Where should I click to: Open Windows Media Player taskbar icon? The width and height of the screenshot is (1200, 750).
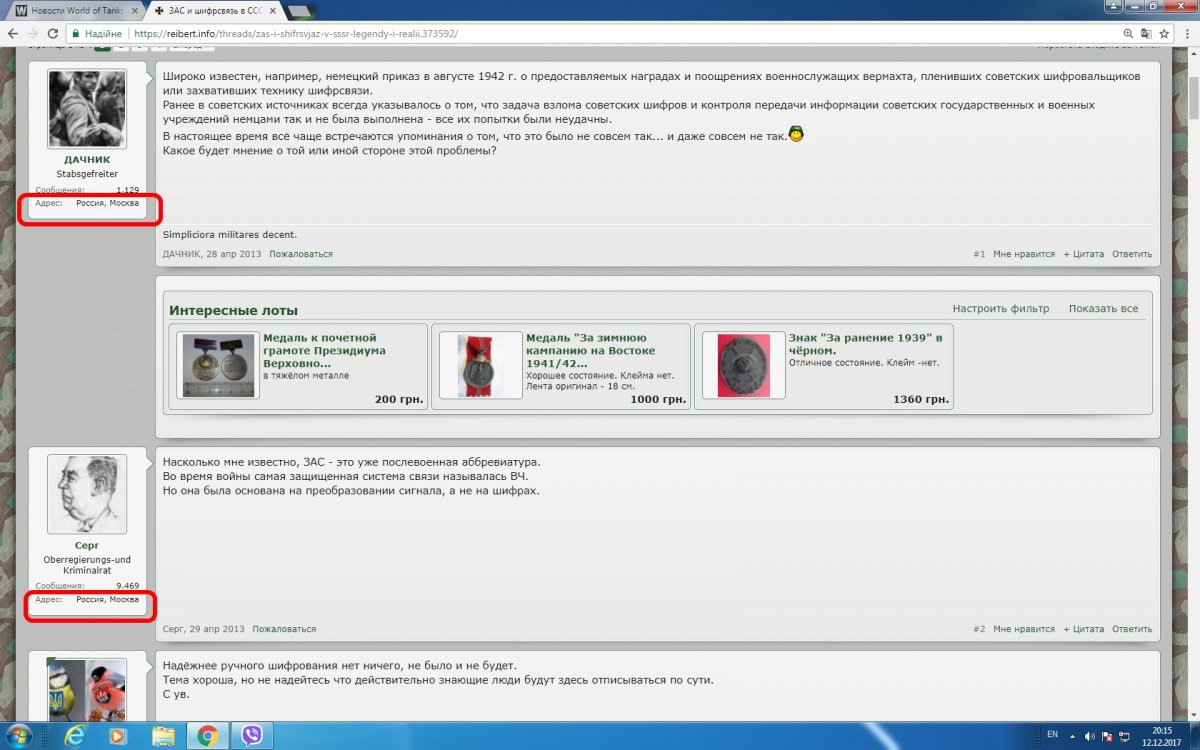(118, 735)
